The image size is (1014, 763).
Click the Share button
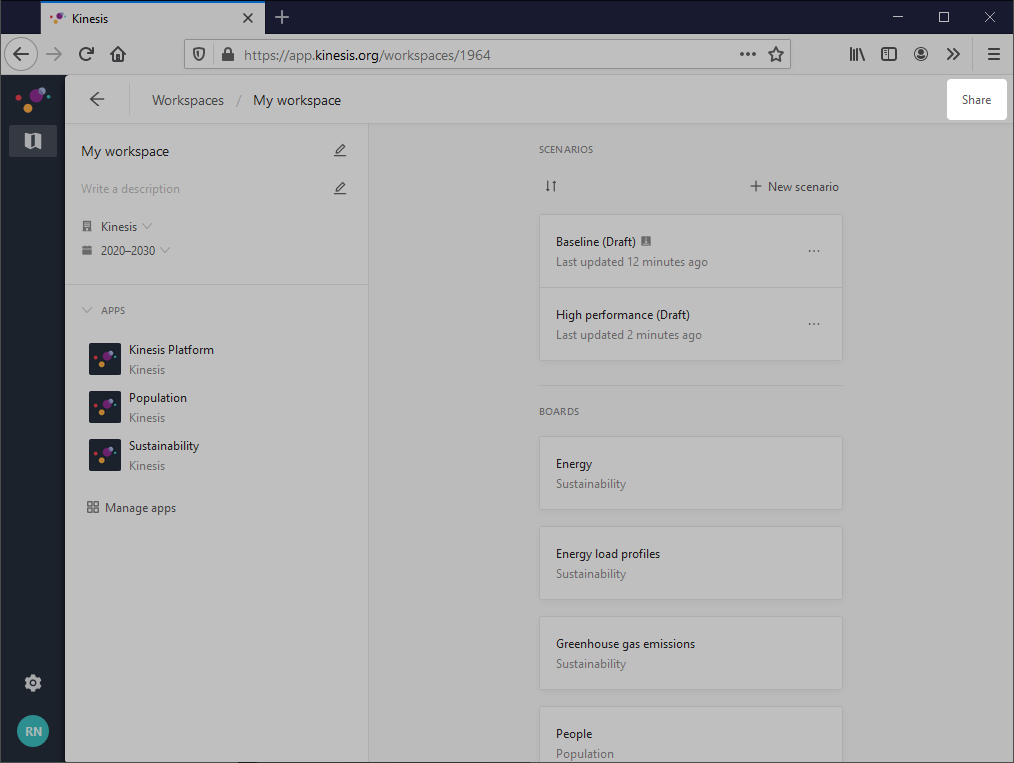[x=976, y=100]
